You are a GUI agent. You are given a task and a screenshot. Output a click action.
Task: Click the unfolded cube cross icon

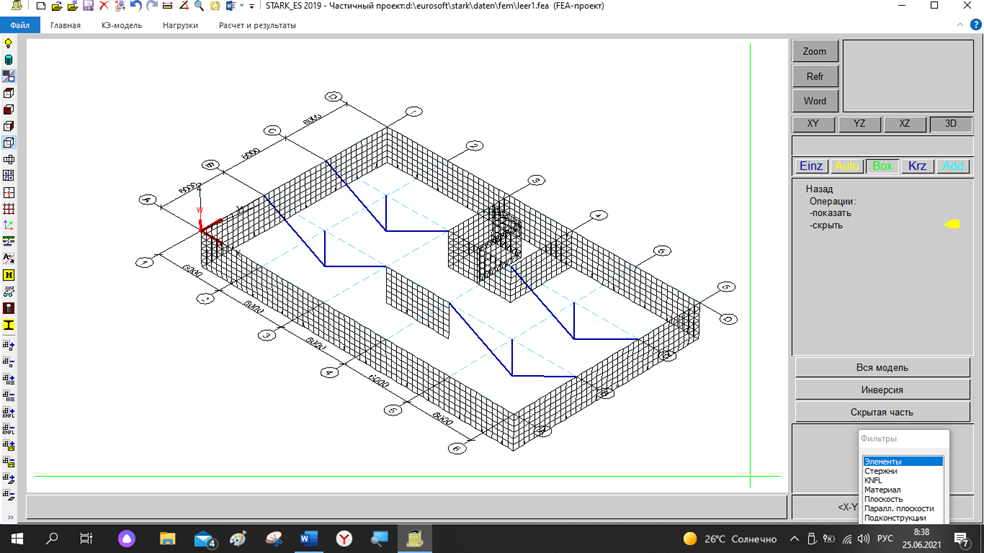(9, 159)
